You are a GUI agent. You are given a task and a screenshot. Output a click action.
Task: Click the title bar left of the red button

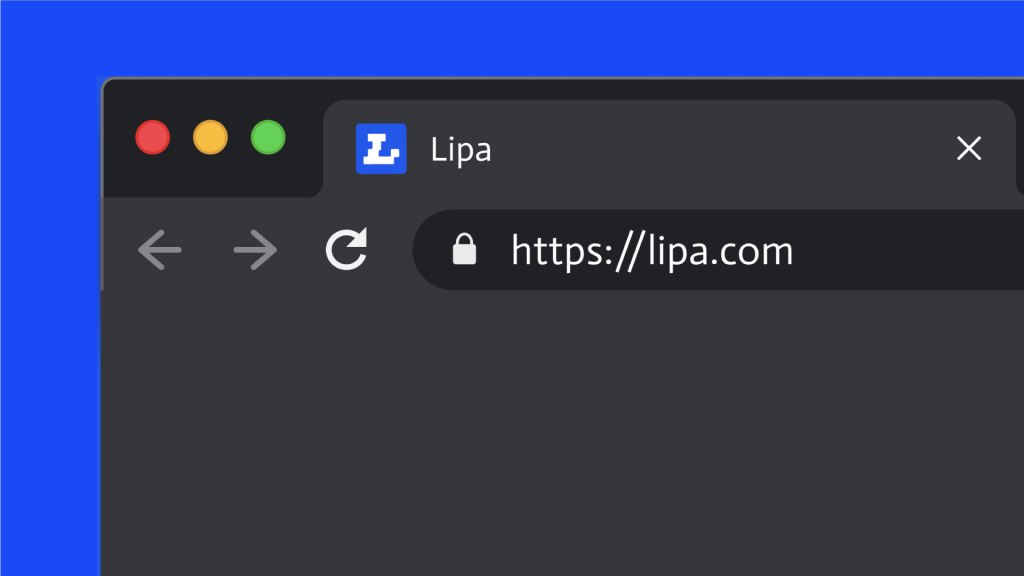tap(120, 137)
